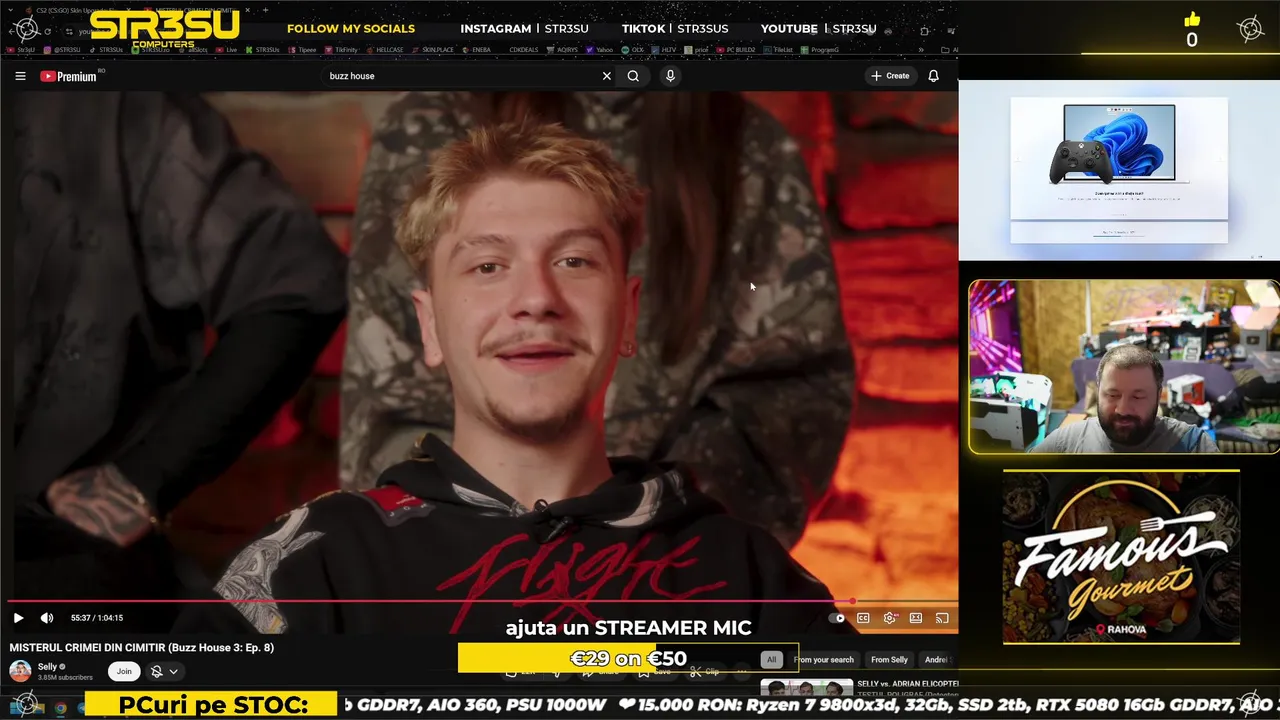Open the ProgramG bookmark

[x=819, y=49]
